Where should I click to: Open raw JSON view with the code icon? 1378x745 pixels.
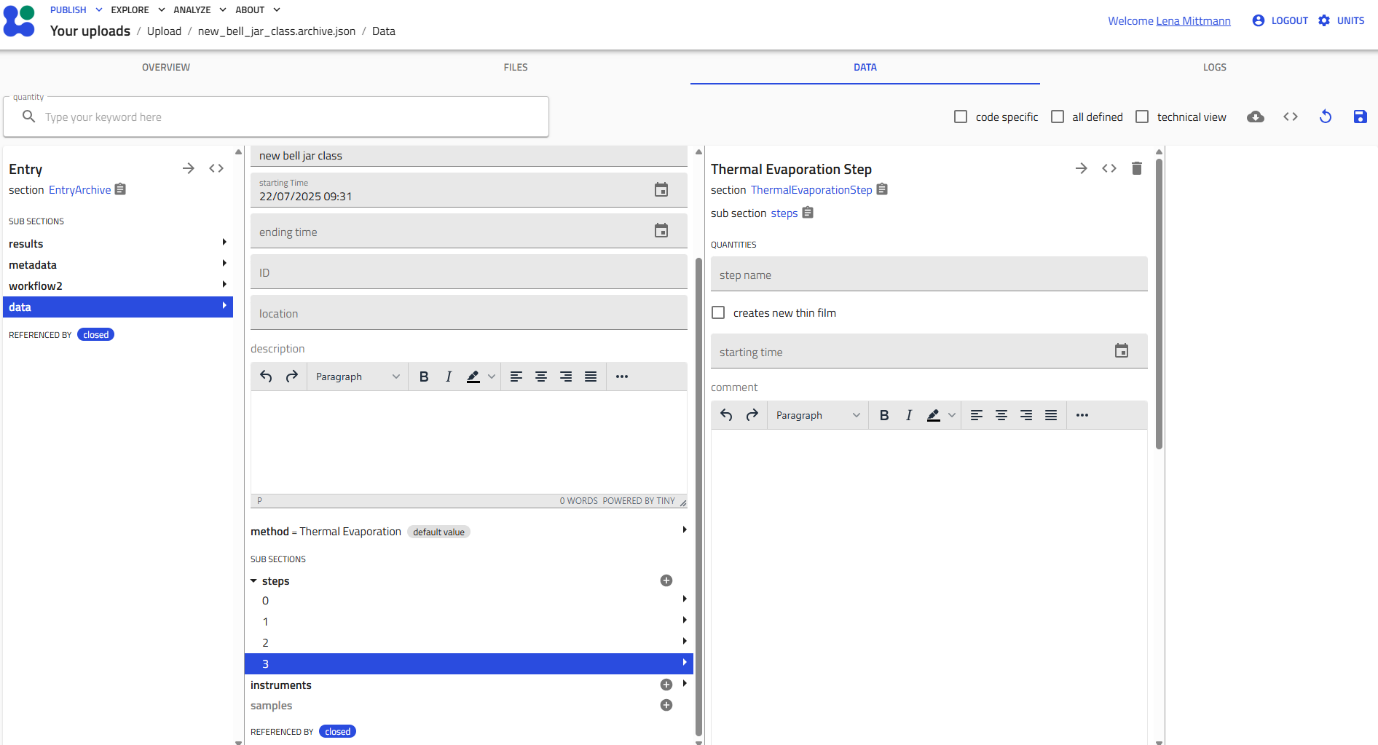tap(1290, 117)
